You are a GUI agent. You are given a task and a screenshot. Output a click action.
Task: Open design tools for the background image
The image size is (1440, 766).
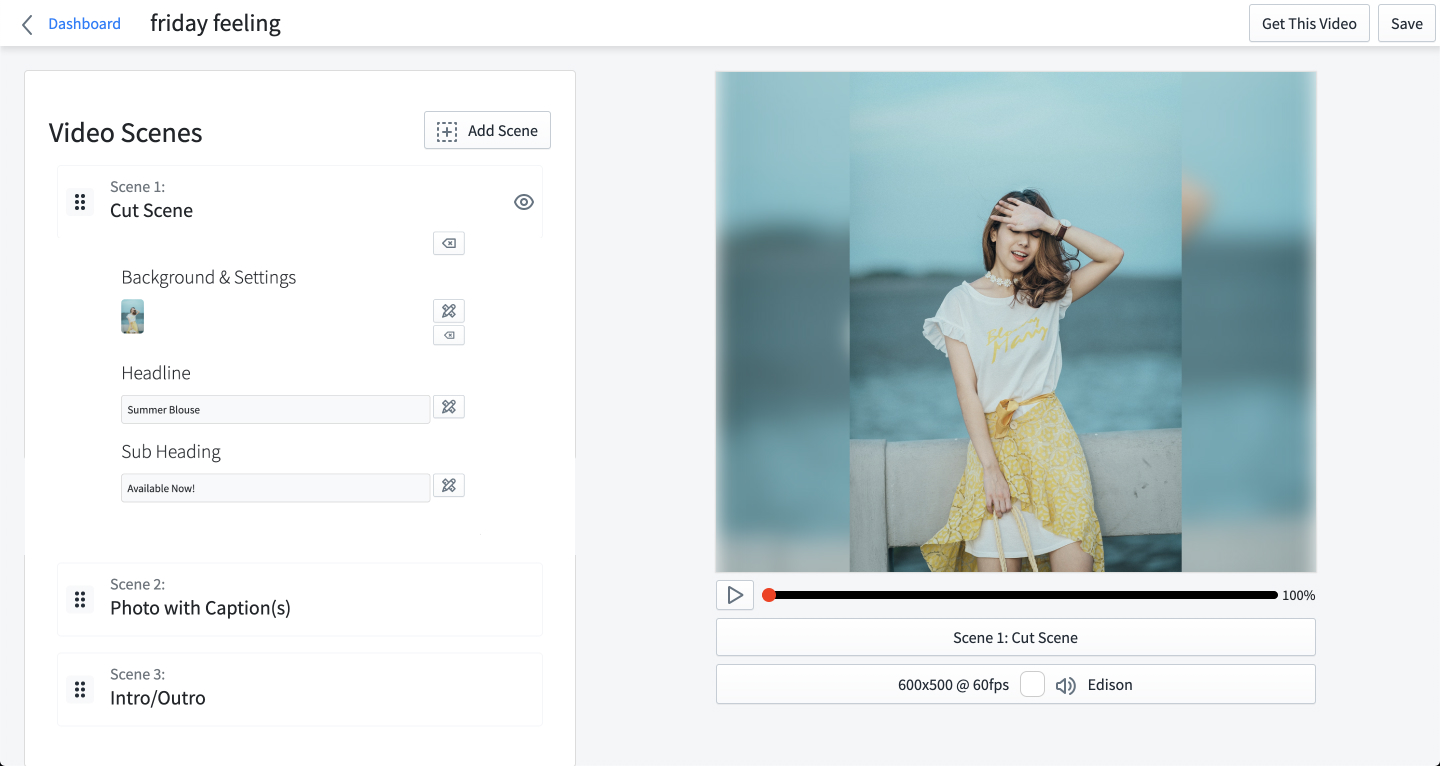449,311
